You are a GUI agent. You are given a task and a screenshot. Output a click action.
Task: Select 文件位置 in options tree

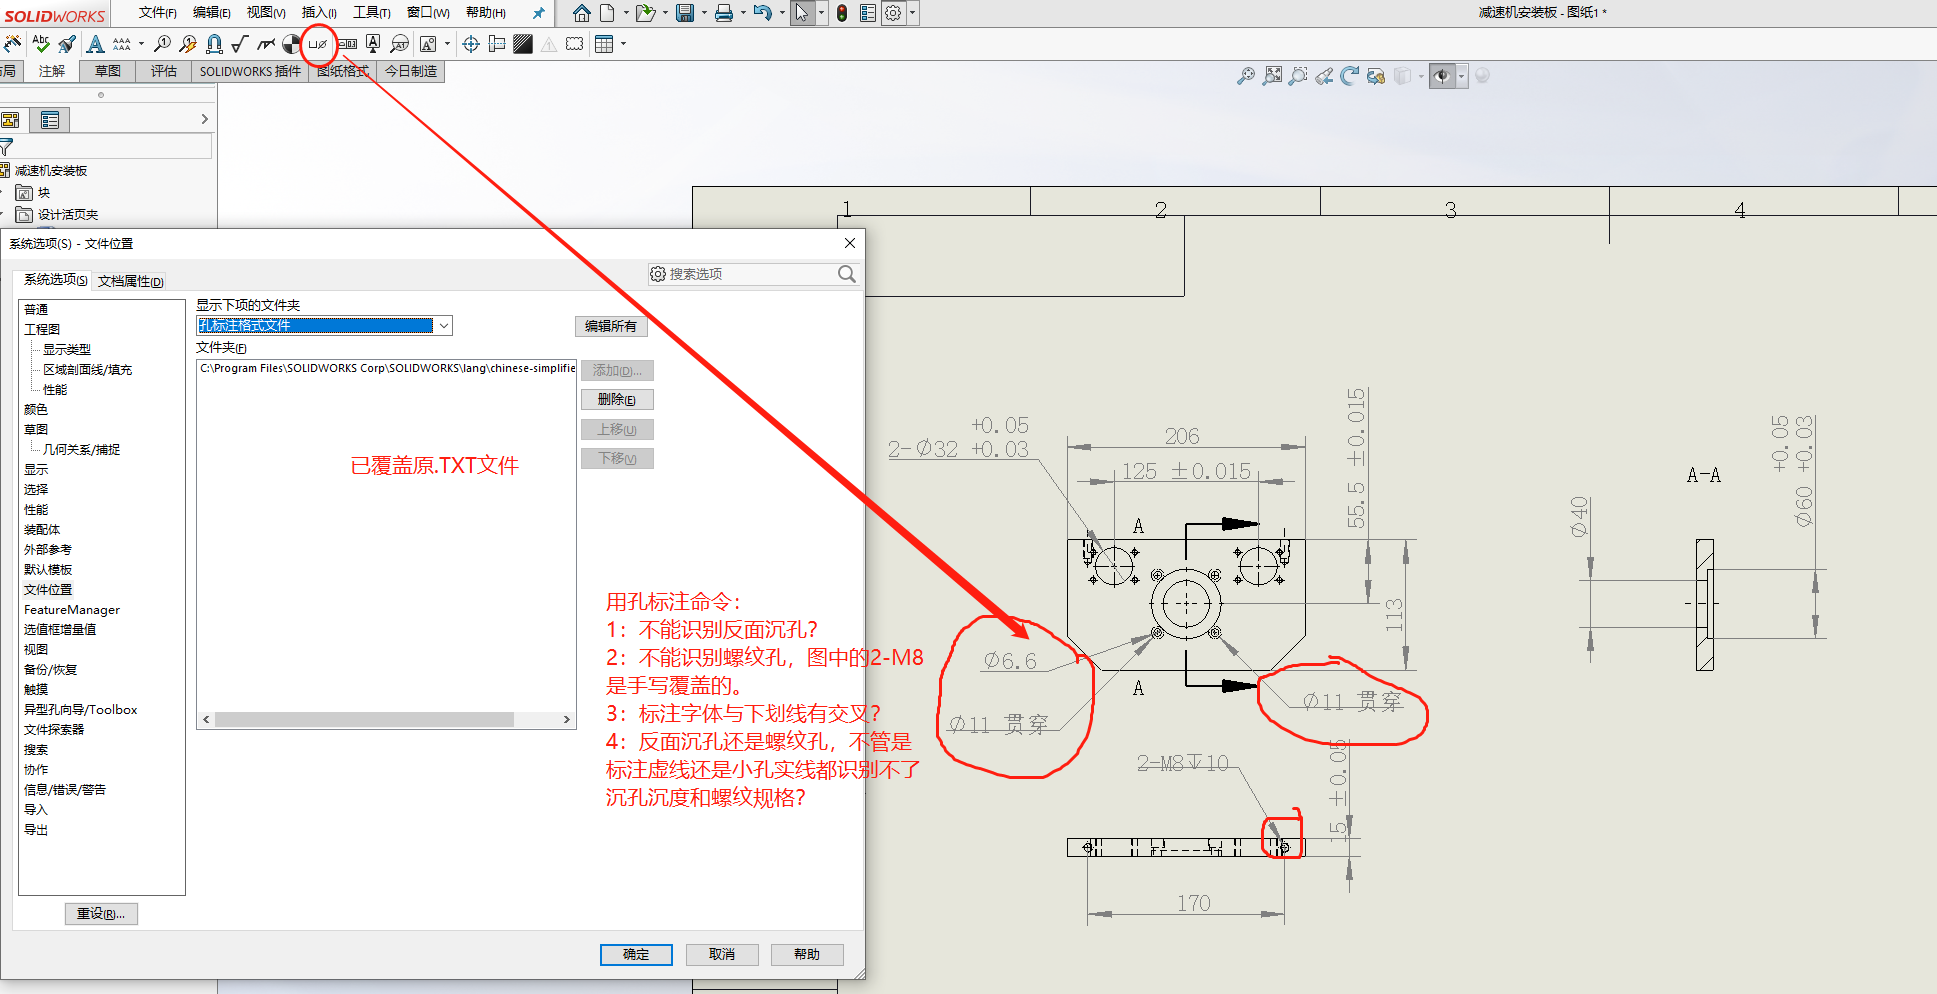click(48, 590)
